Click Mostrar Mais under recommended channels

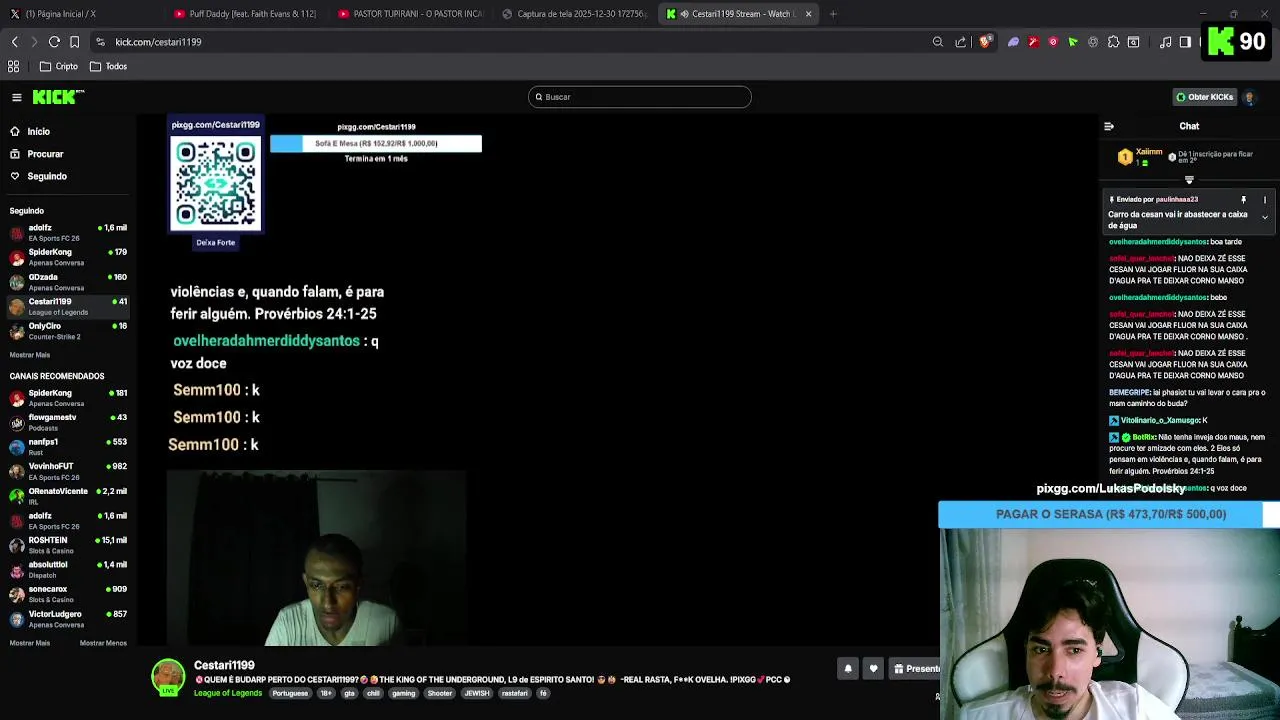pos(30,643)
